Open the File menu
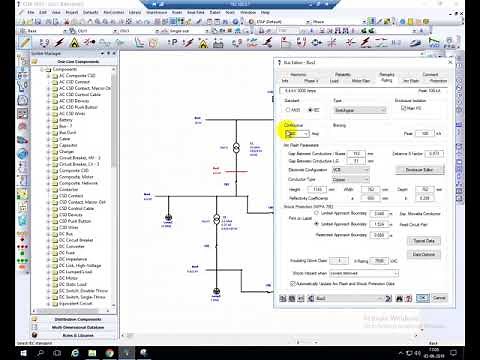 coord(31,12)
